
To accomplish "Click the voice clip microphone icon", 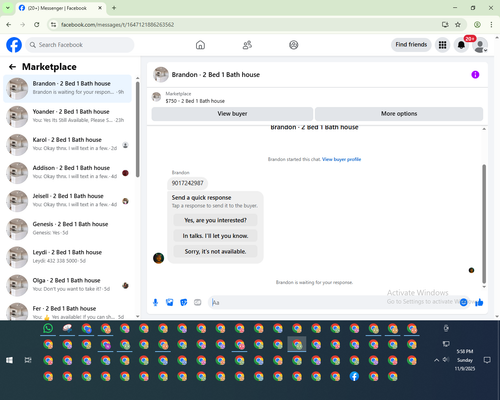I will click(155, 302).
